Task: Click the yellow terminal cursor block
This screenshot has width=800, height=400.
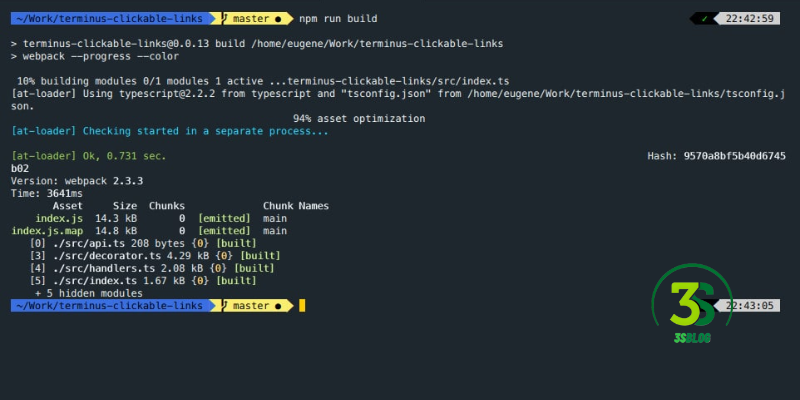Action: pos(302,306)
